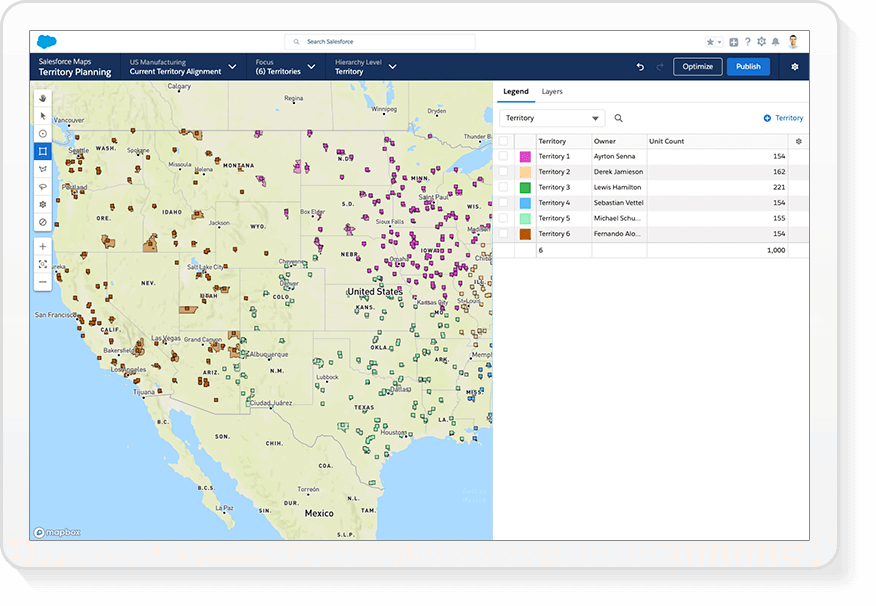Screen dimensions: 876x606
Task: Pick the lasso freeform selection tool
Action: (x=42, y=186)
